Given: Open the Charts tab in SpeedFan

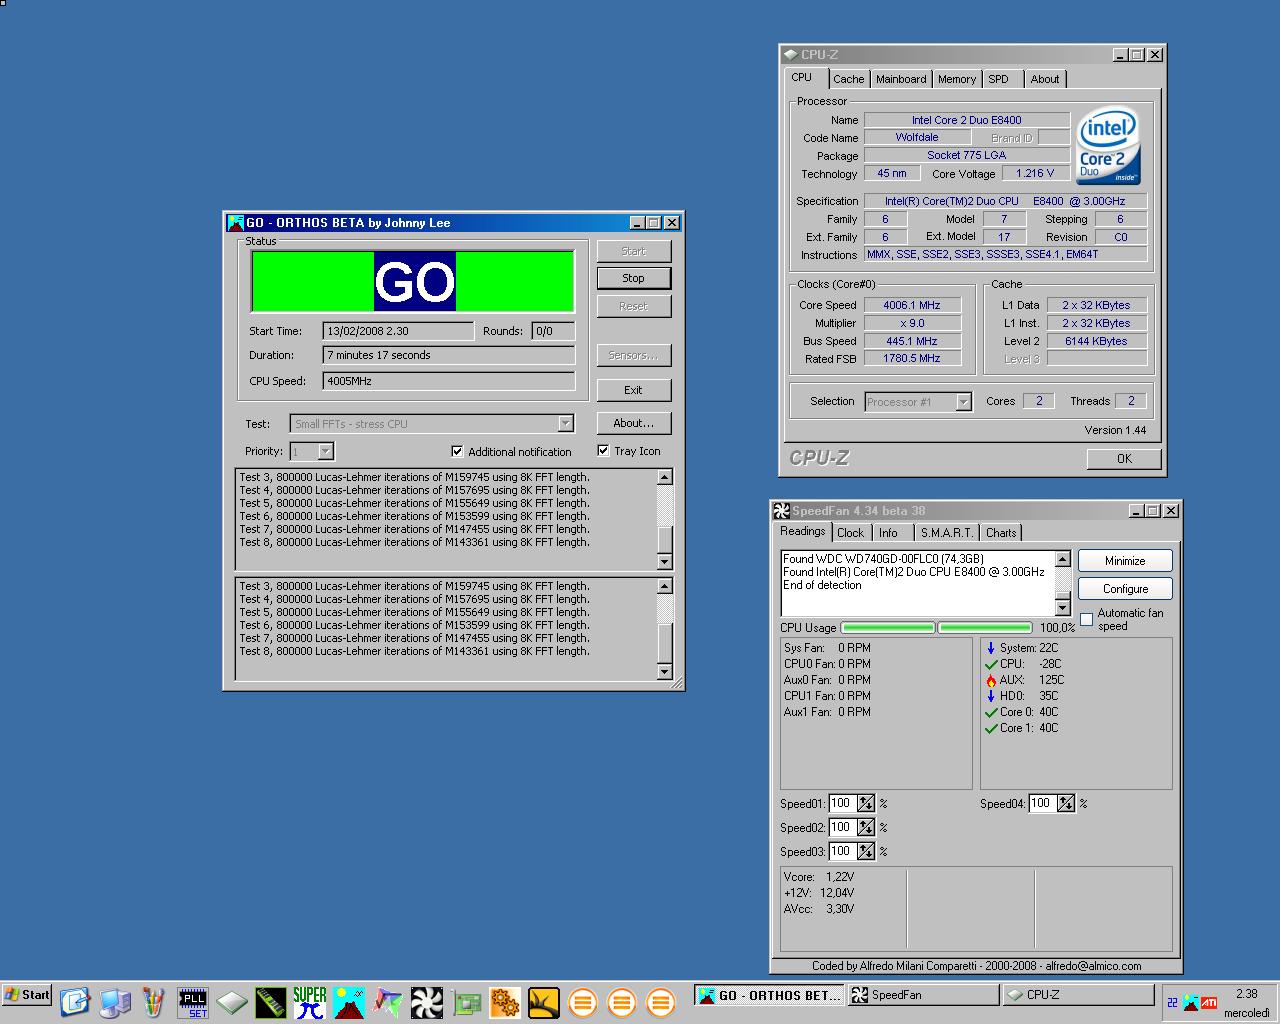Looking at the screenshot, I should [1001, 533].
